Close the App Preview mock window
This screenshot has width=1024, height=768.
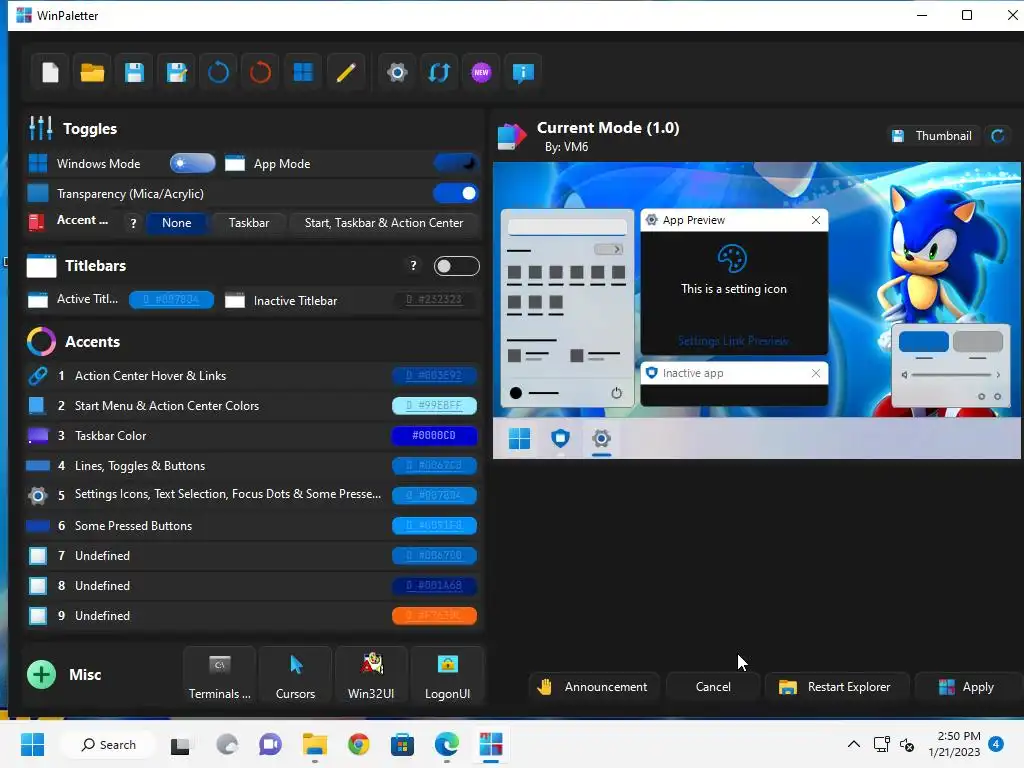pyautogui.click(x=816, y=220)
